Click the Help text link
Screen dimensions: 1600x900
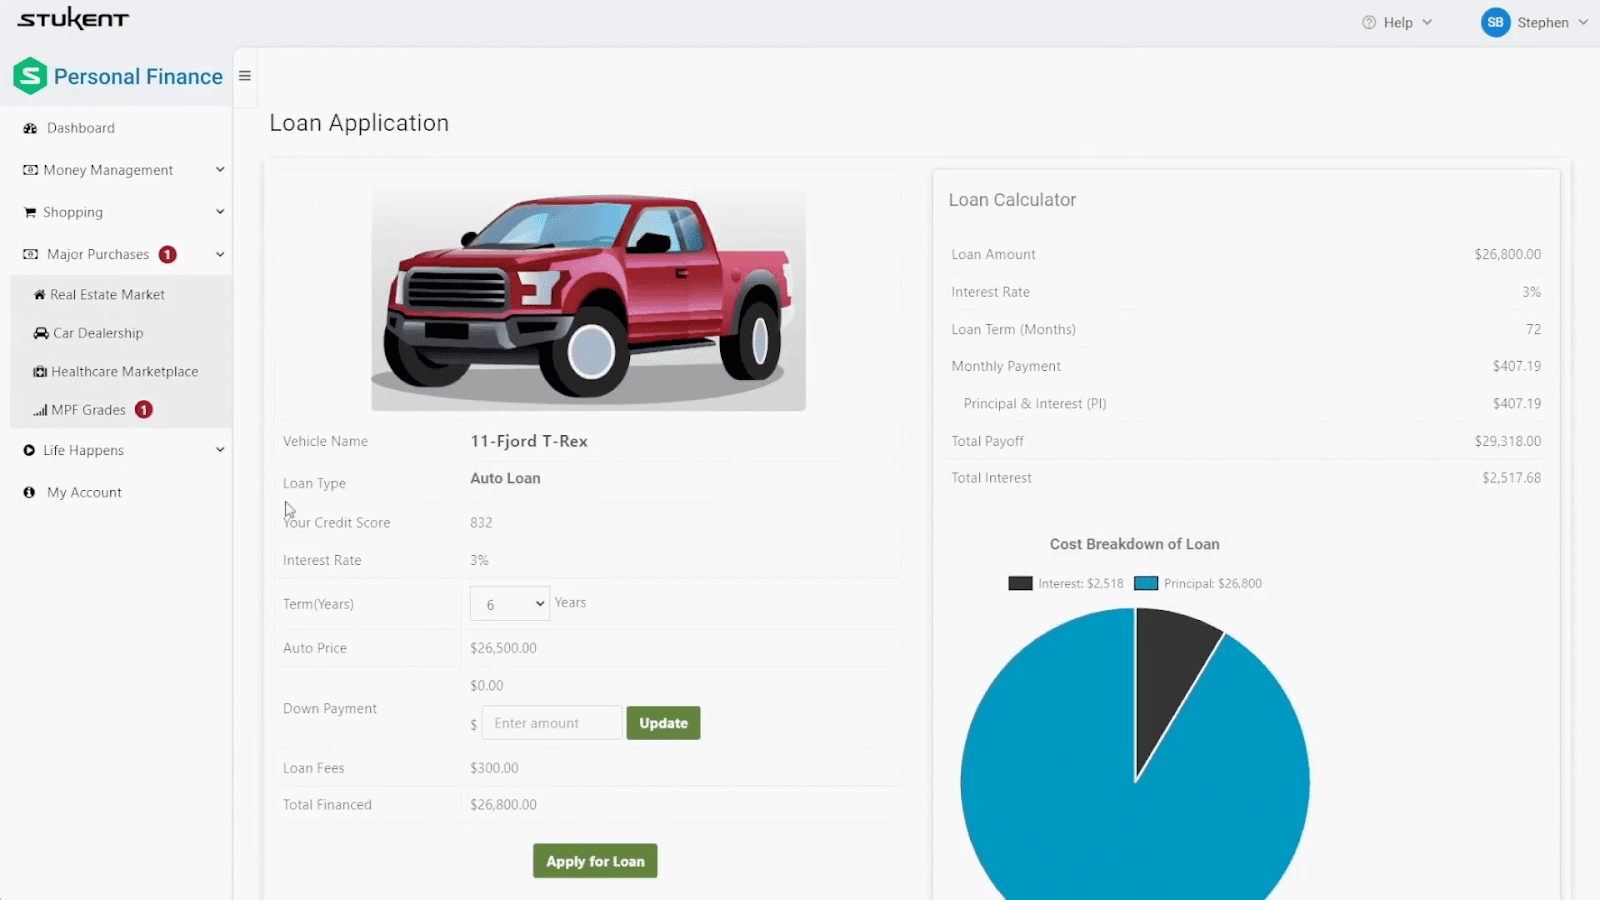[1398, 22]
